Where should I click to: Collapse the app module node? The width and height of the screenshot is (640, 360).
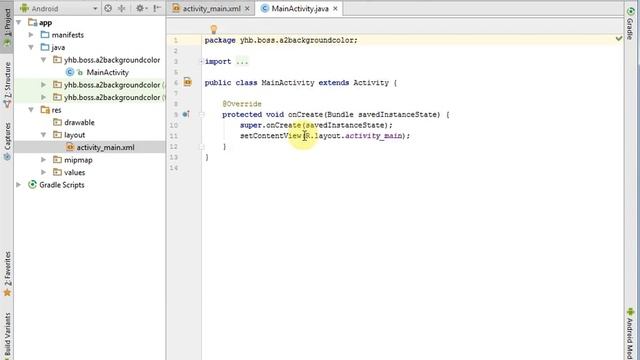(19, 22)
